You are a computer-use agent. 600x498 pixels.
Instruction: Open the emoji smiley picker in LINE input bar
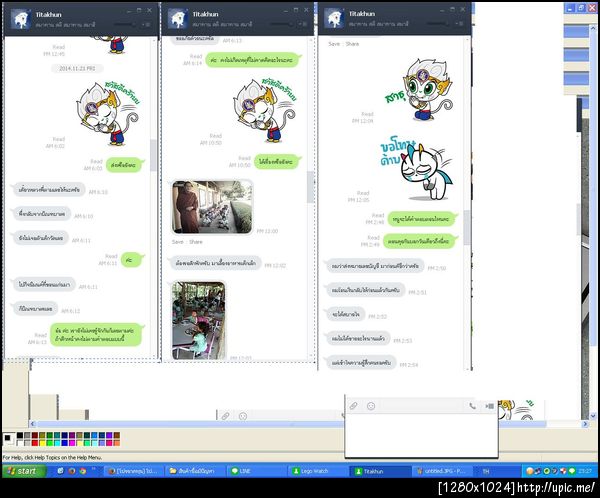tap(371, 406)
